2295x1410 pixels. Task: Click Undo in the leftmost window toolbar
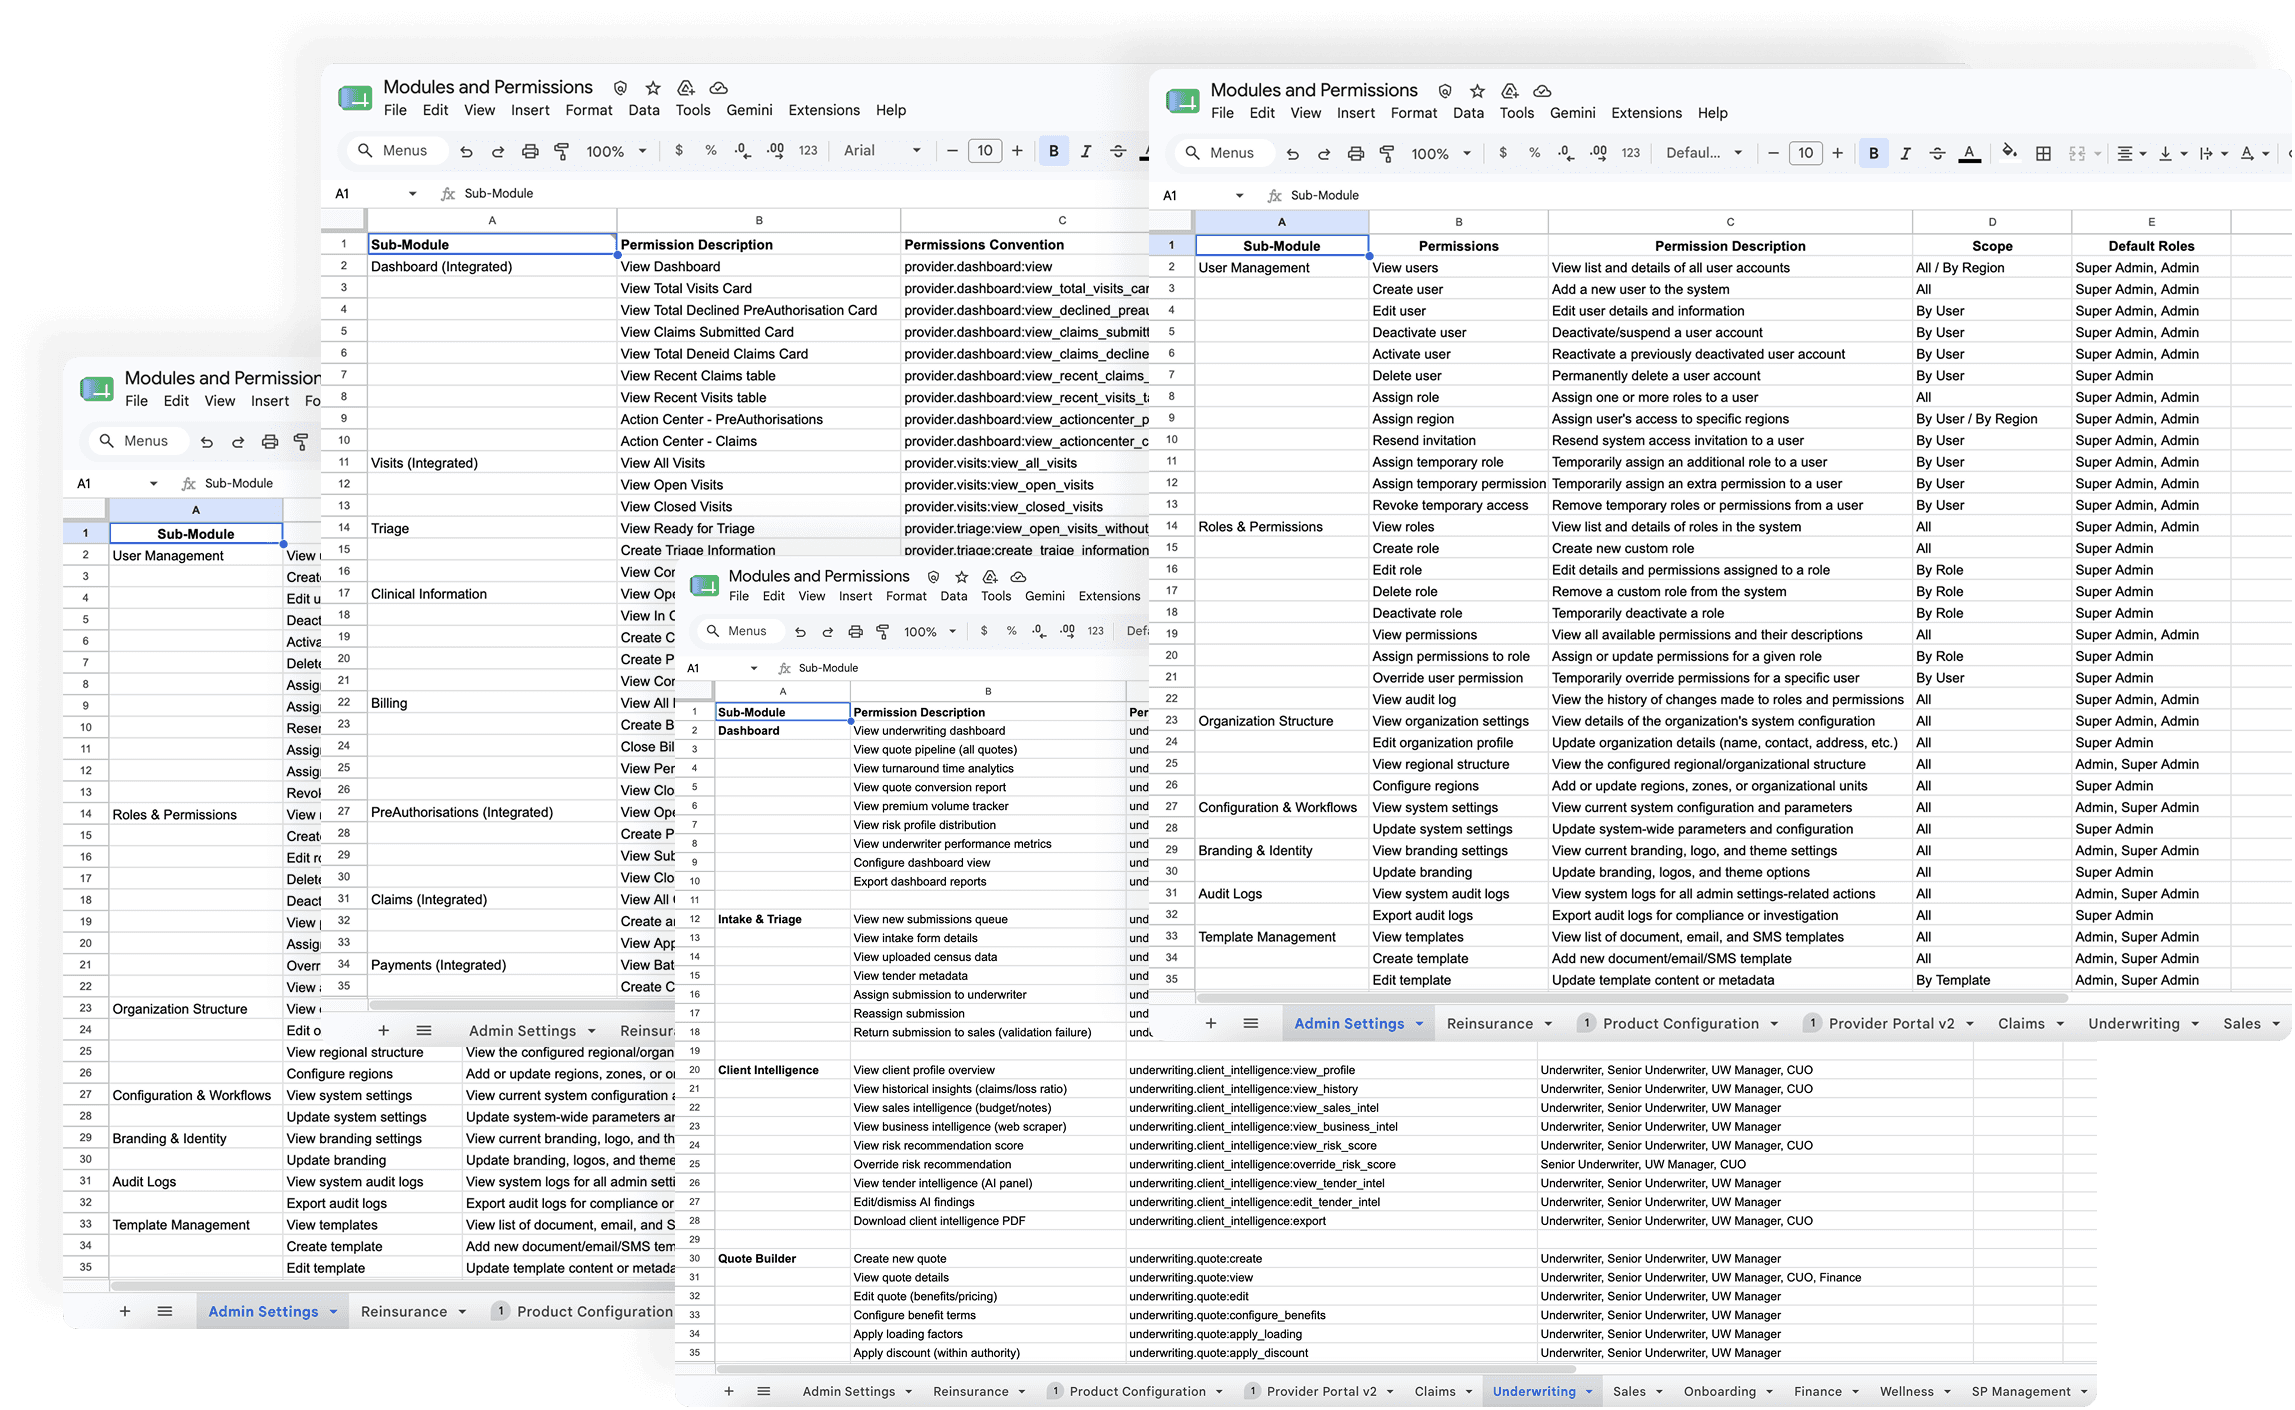pos(207,442)
